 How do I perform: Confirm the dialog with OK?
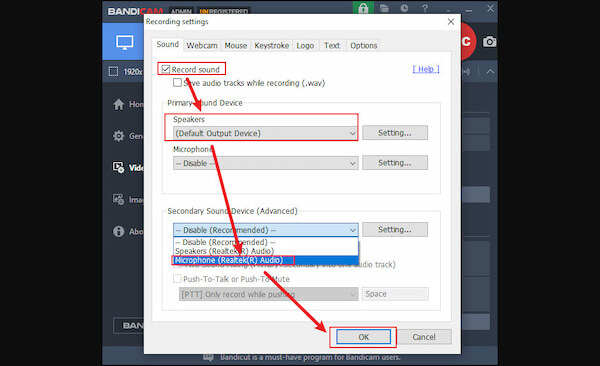tap(364, 337)
